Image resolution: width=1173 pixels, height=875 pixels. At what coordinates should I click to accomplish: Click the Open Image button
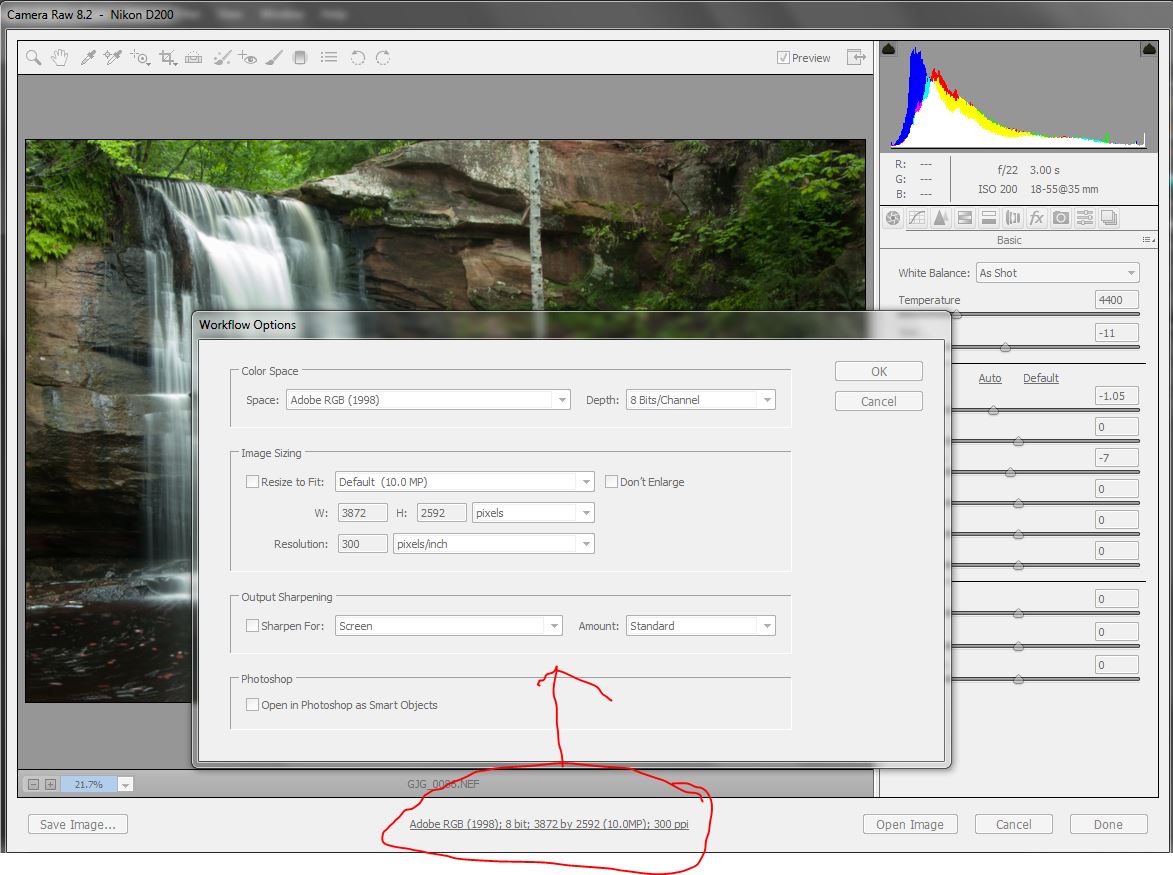(x=910, y=824)
